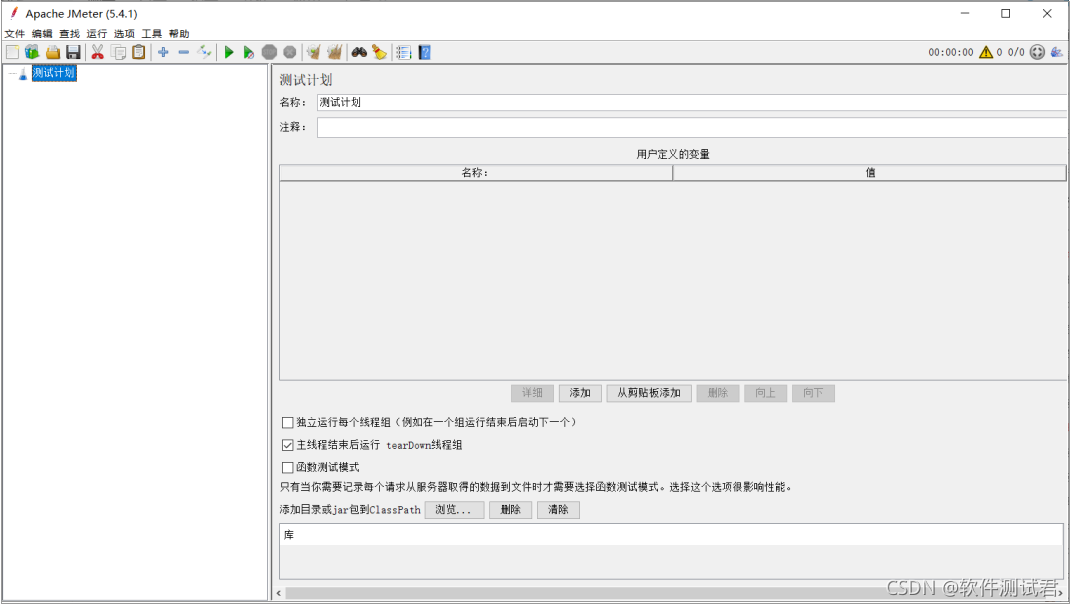Open the 文件 menu
Image resolution: width=1074 pixels, height=606 pixels.
pyautogui.click(x=14, y=34)
